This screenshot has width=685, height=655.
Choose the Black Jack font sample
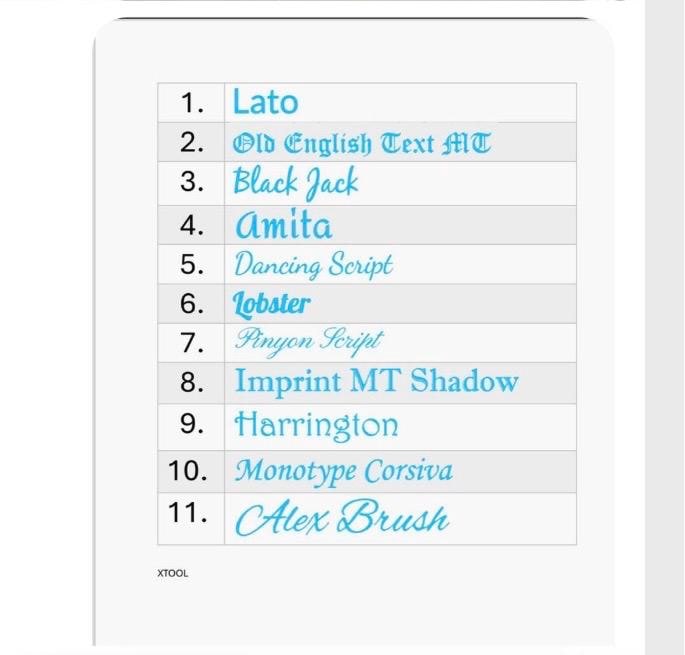[295, 183]
